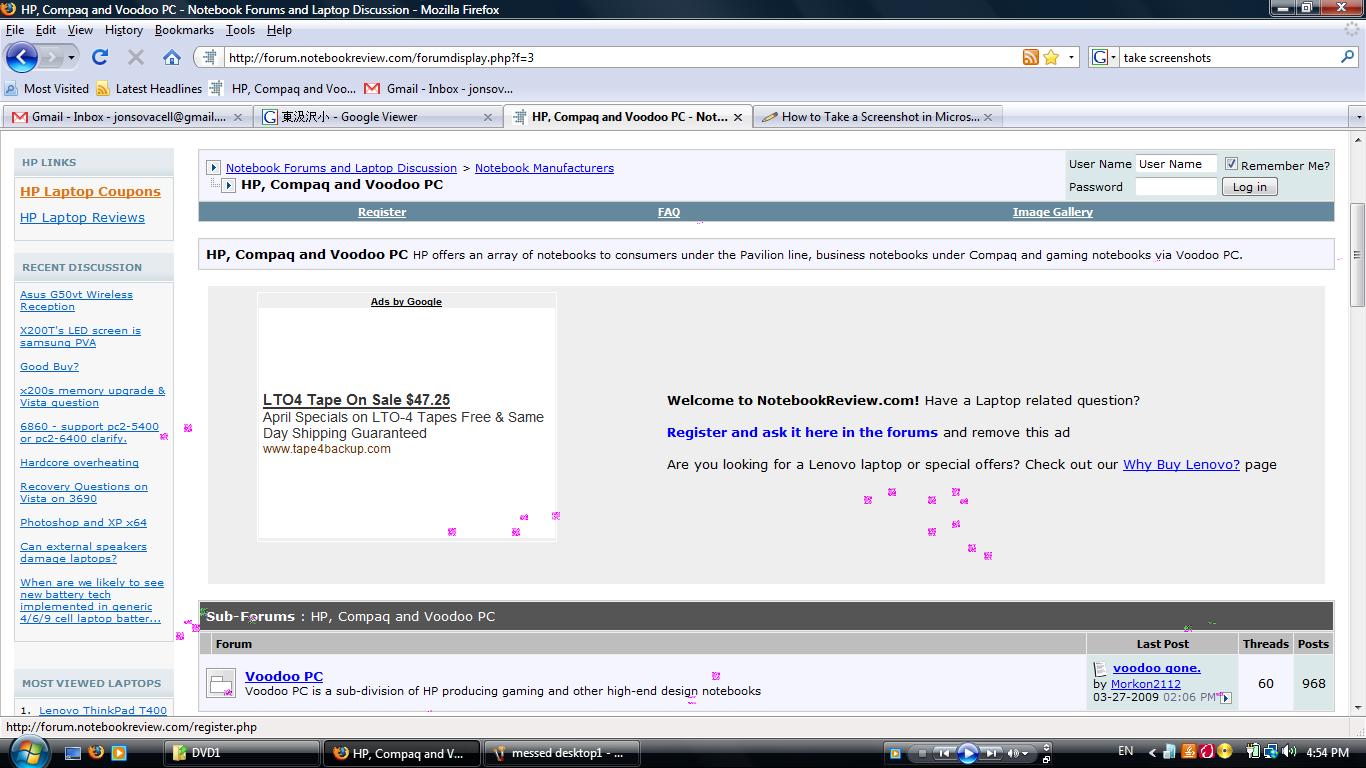Click the URL address field
Viewport: 1366px width, 768px height.
click(620, 57)
